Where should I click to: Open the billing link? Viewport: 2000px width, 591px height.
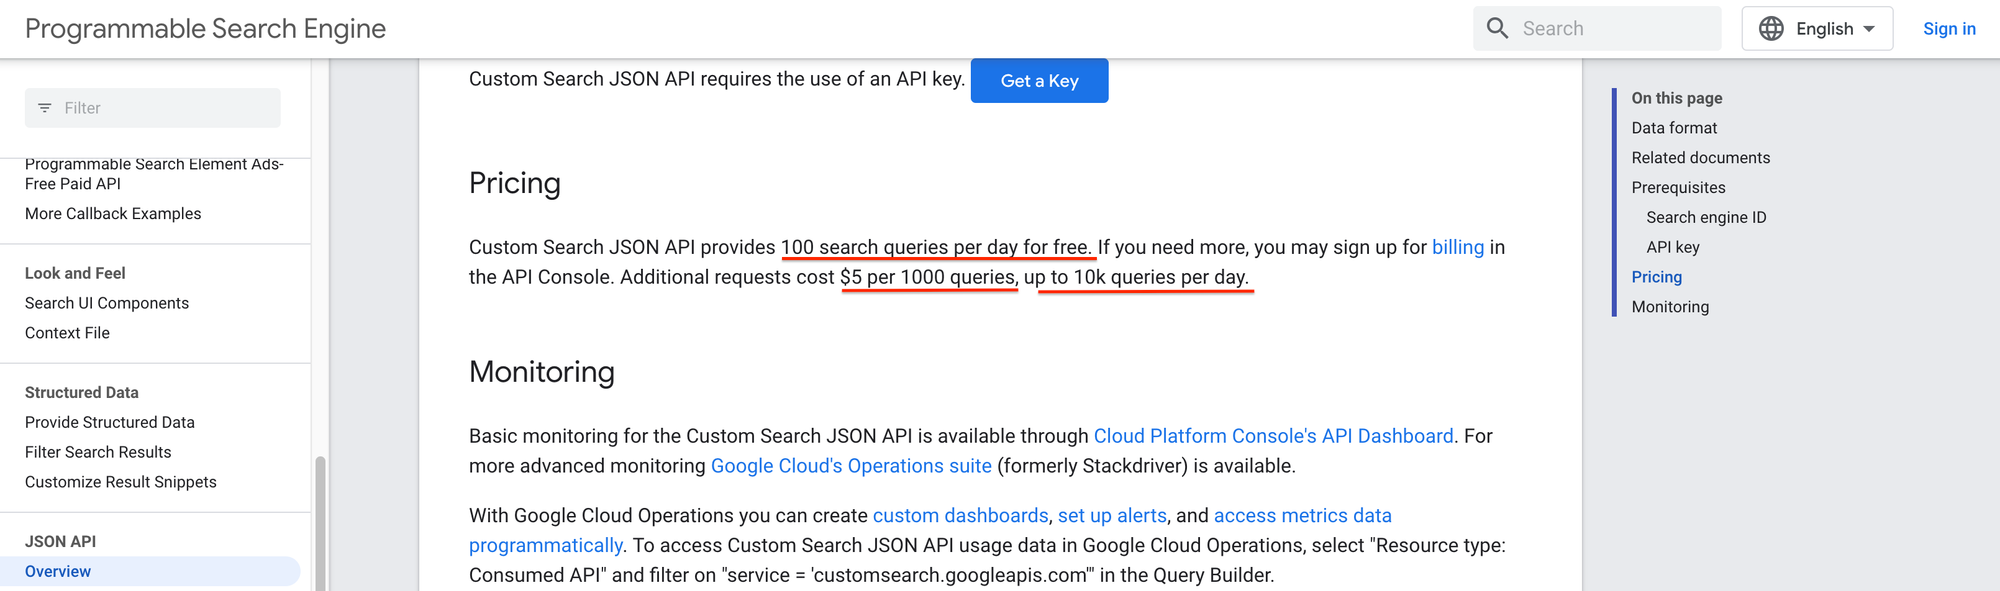(x=1458, y=247)
